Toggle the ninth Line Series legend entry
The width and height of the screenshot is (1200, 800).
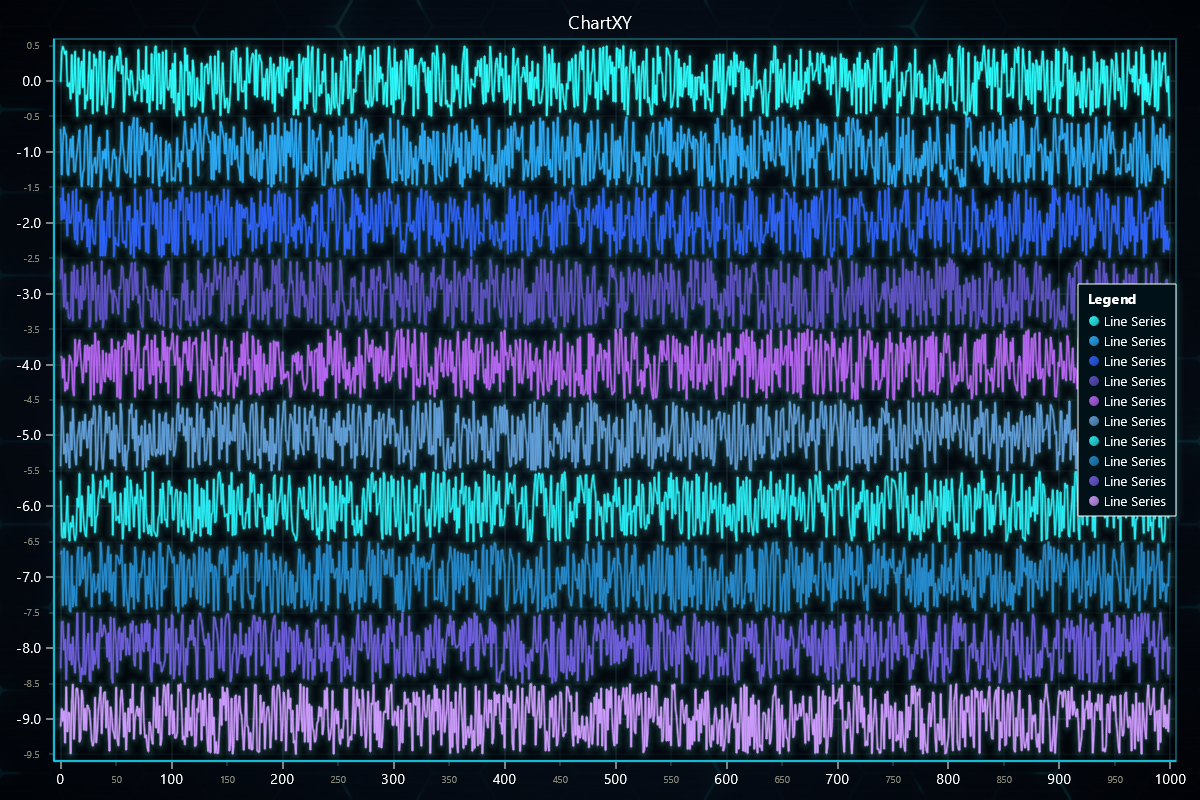[1126, 481]
